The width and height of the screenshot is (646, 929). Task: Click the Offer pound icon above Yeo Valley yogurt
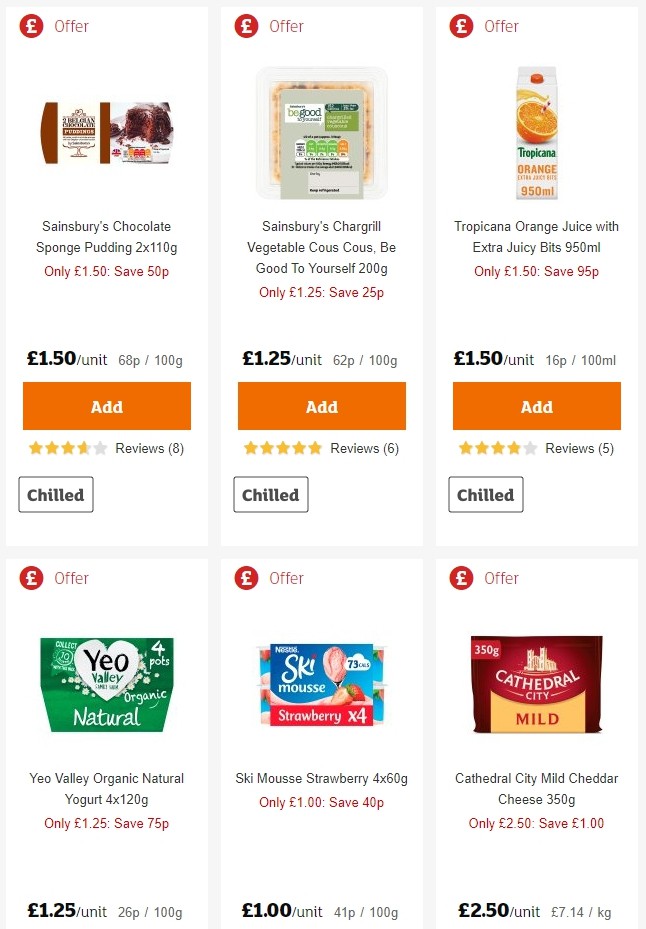(31, 578)
